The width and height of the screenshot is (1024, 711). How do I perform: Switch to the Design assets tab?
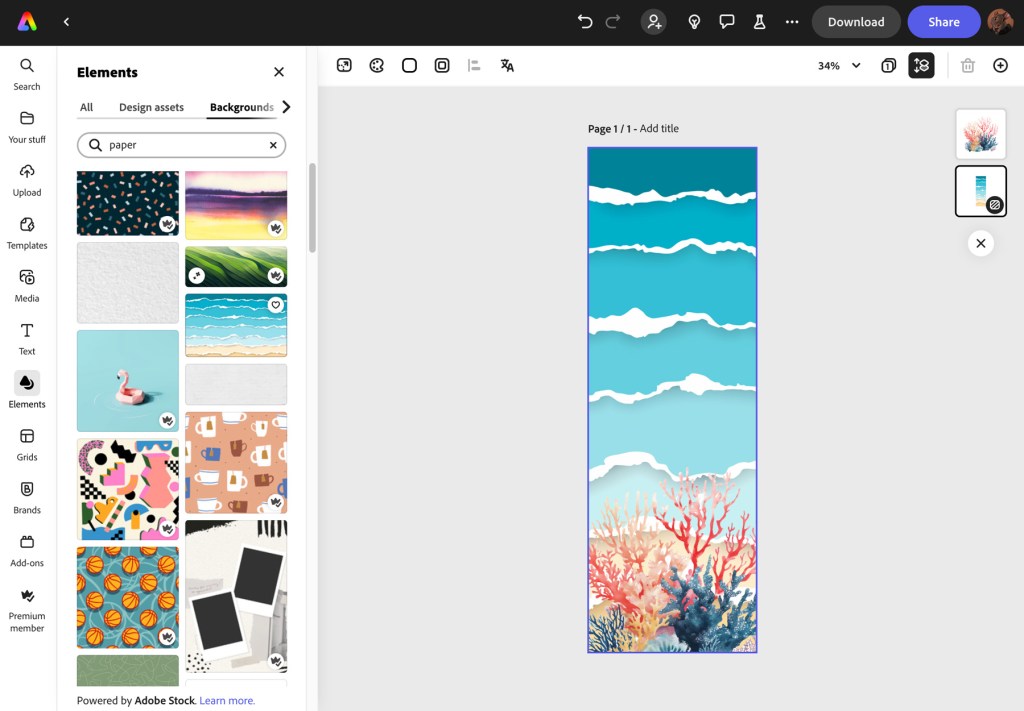(151, 107)
